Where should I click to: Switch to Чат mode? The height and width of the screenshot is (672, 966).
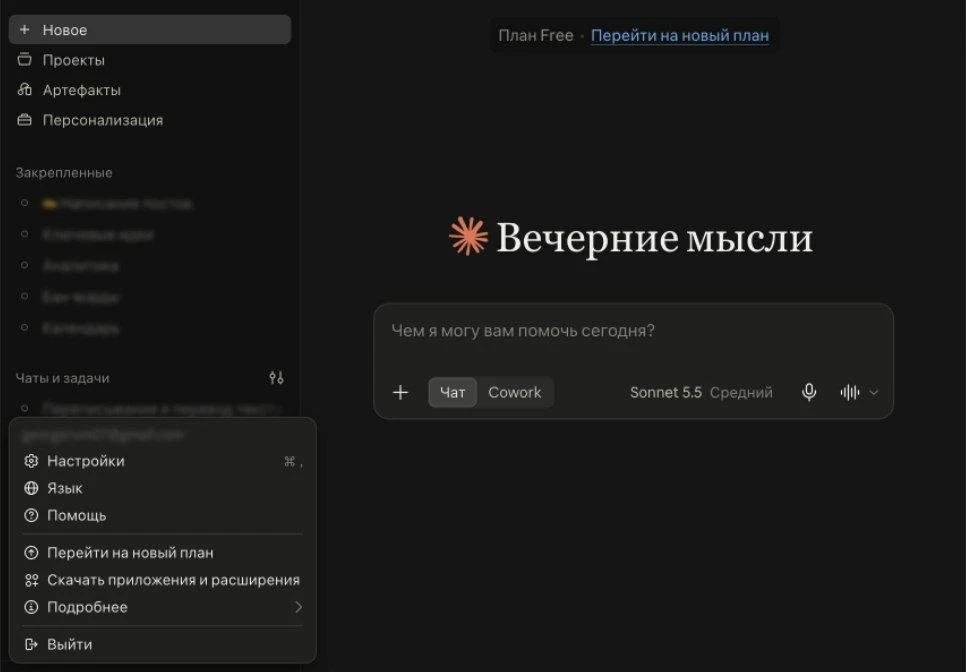click(x=453, y=392)
